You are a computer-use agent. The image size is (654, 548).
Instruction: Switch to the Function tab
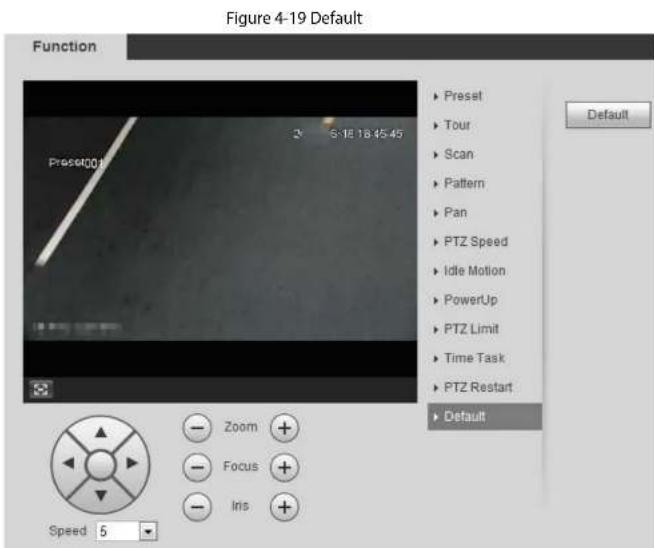(x=65, y=46)
